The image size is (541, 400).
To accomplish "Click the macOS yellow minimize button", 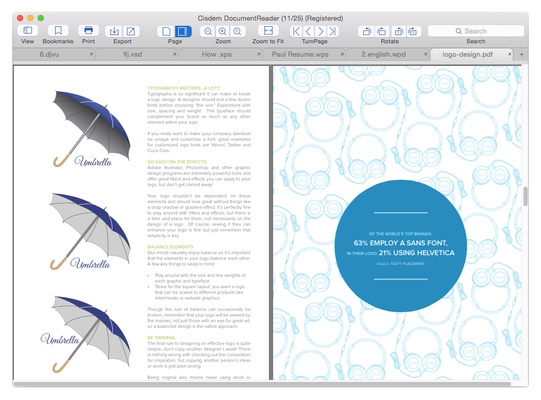I will [x=30, y=18].
